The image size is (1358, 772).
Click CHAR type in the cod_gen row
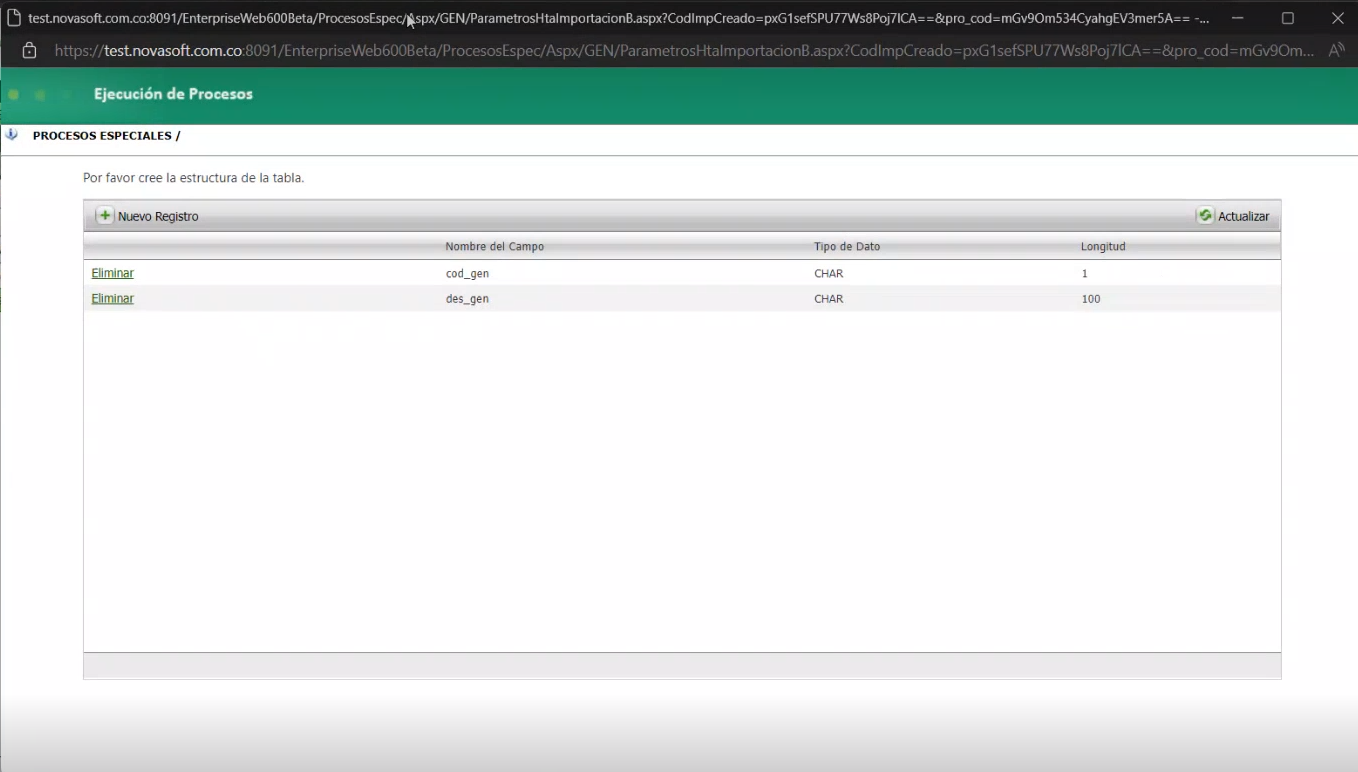[828, 273]
